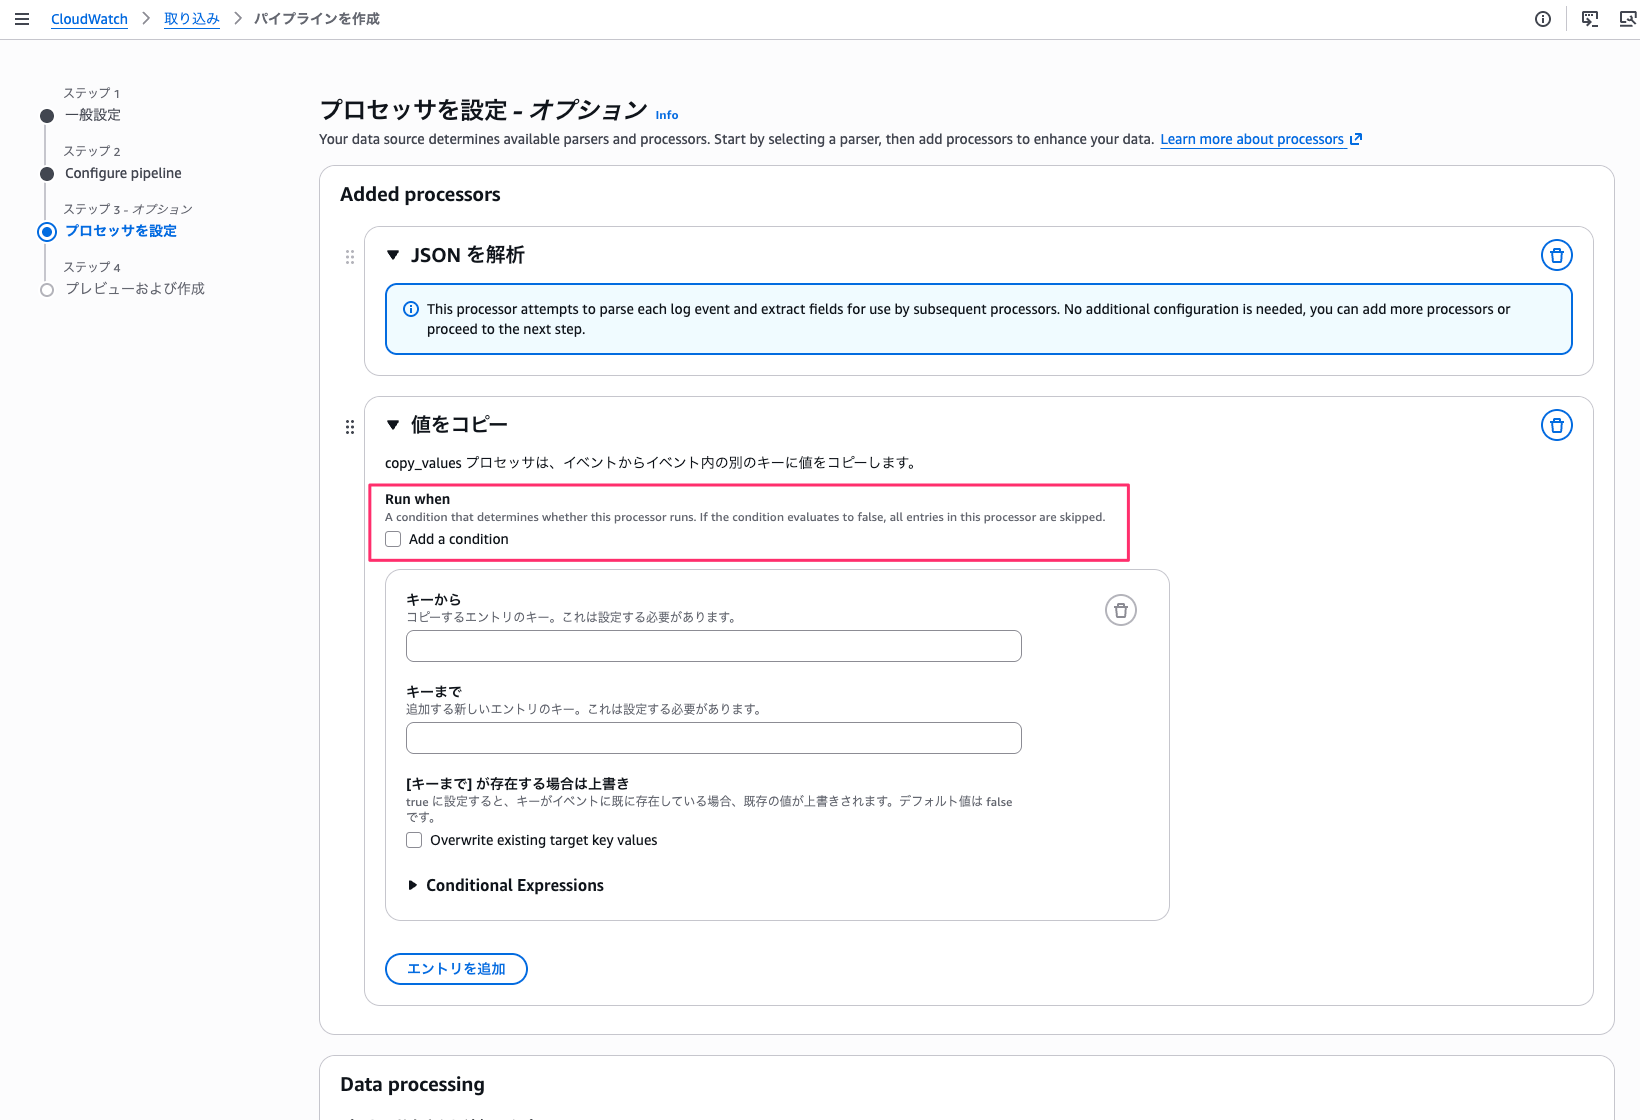Click the エントリを追加 button

(456, 968)
